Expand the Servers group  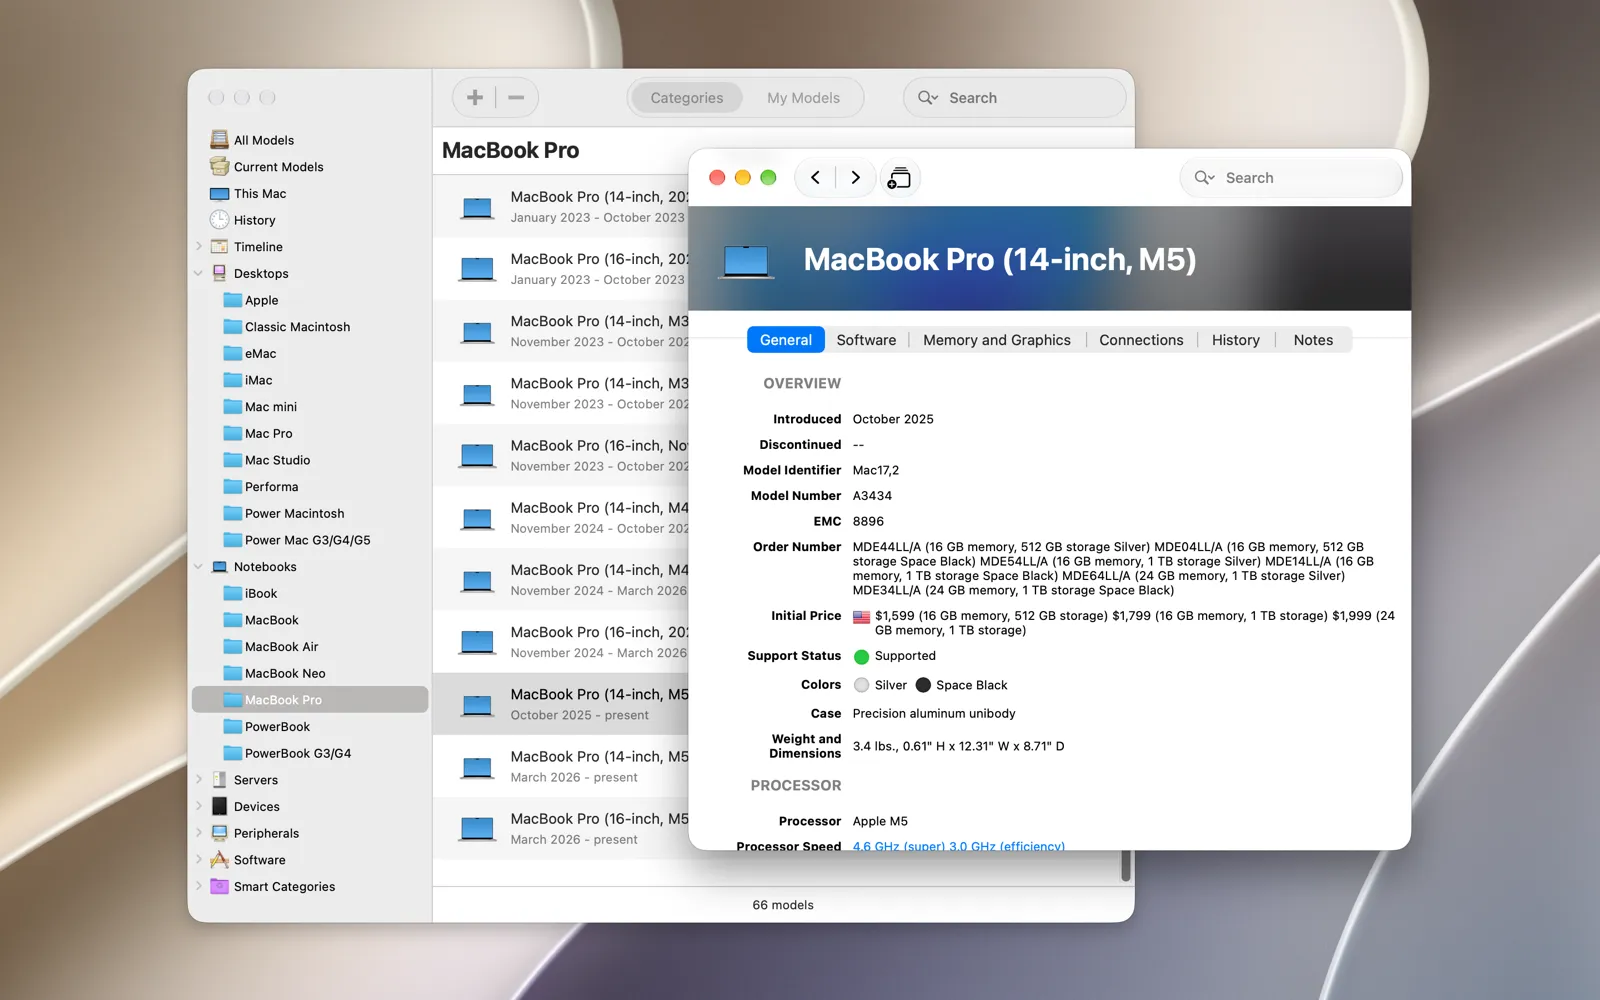pyautogui.click(x=198, y=780)
